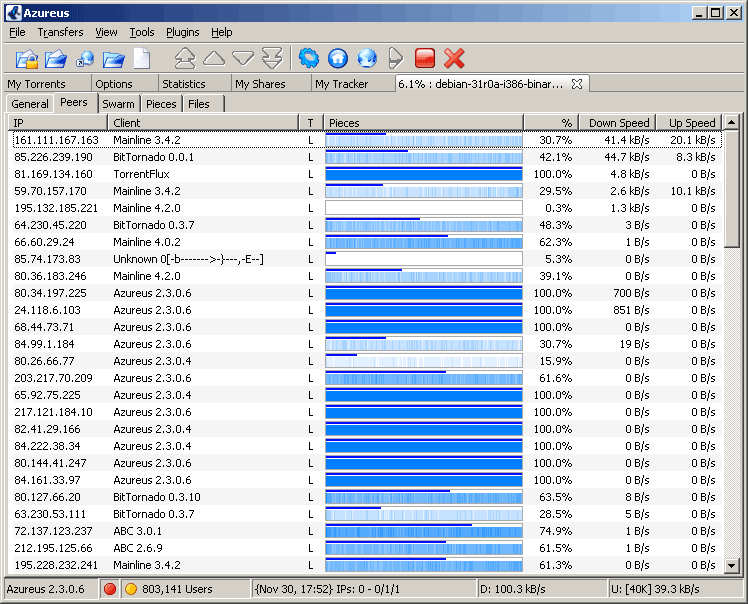Click the red X remove torrent icon
The width and height of the screenshot is (748, 604).
click(x=455, y=58)
